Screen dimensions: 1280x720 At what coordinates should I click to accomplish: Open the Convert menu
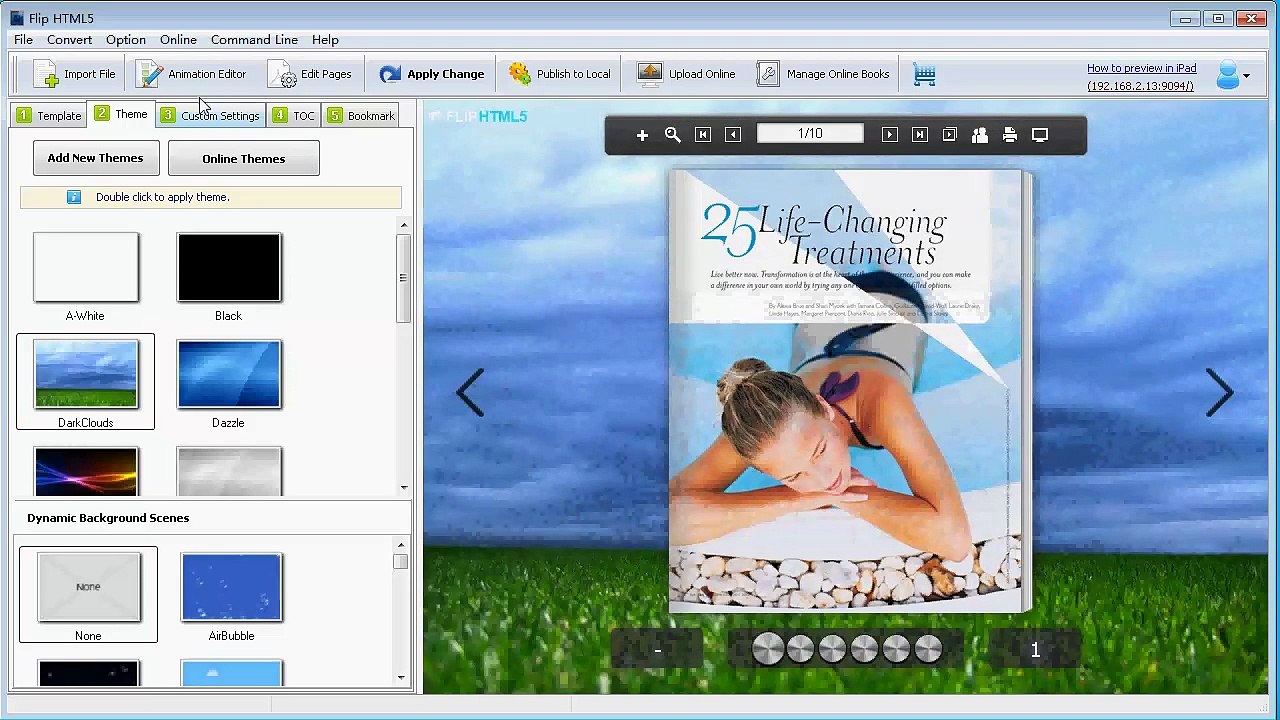tap(69, 40)
